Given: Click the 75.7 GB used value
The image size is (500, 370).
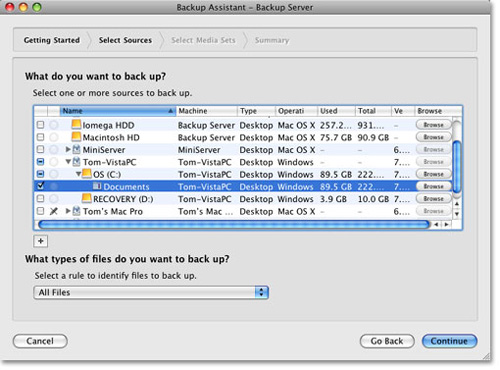Looking at the screenshot, I should pyautogui.click(x=336, y=138).
